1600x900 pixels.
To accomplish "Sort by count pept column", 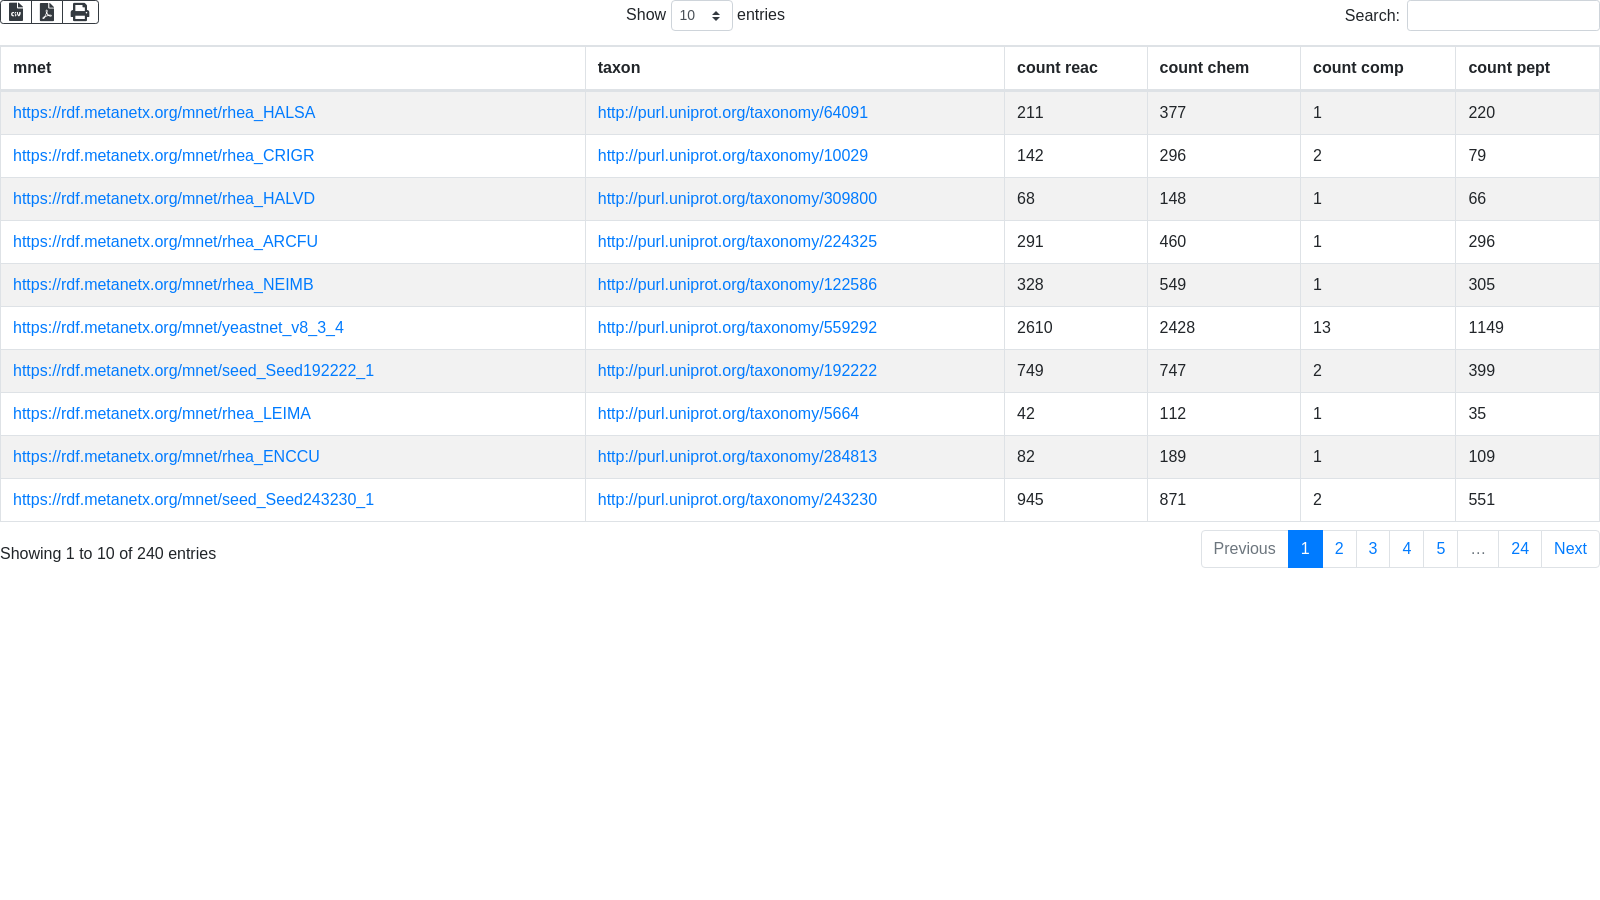I will tap(1509, 68).
